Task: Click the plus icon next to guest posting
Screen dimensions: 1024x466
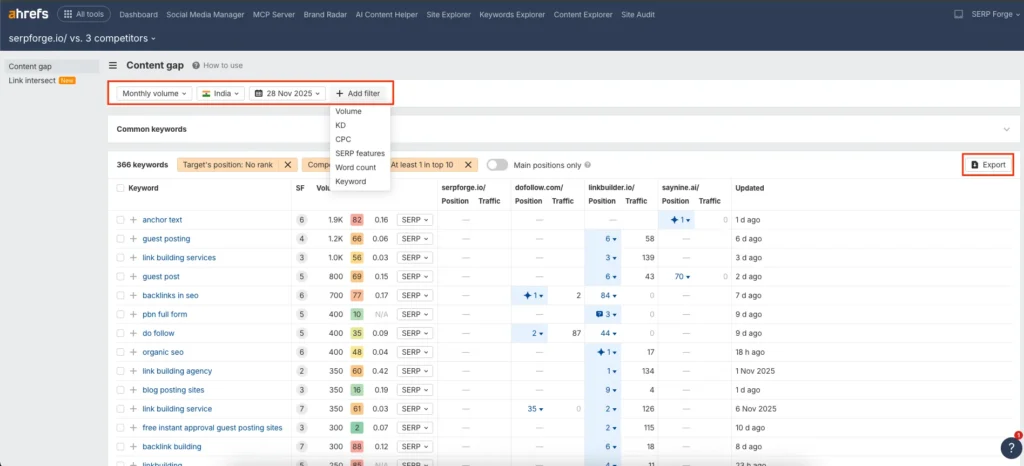Action: 133,239
